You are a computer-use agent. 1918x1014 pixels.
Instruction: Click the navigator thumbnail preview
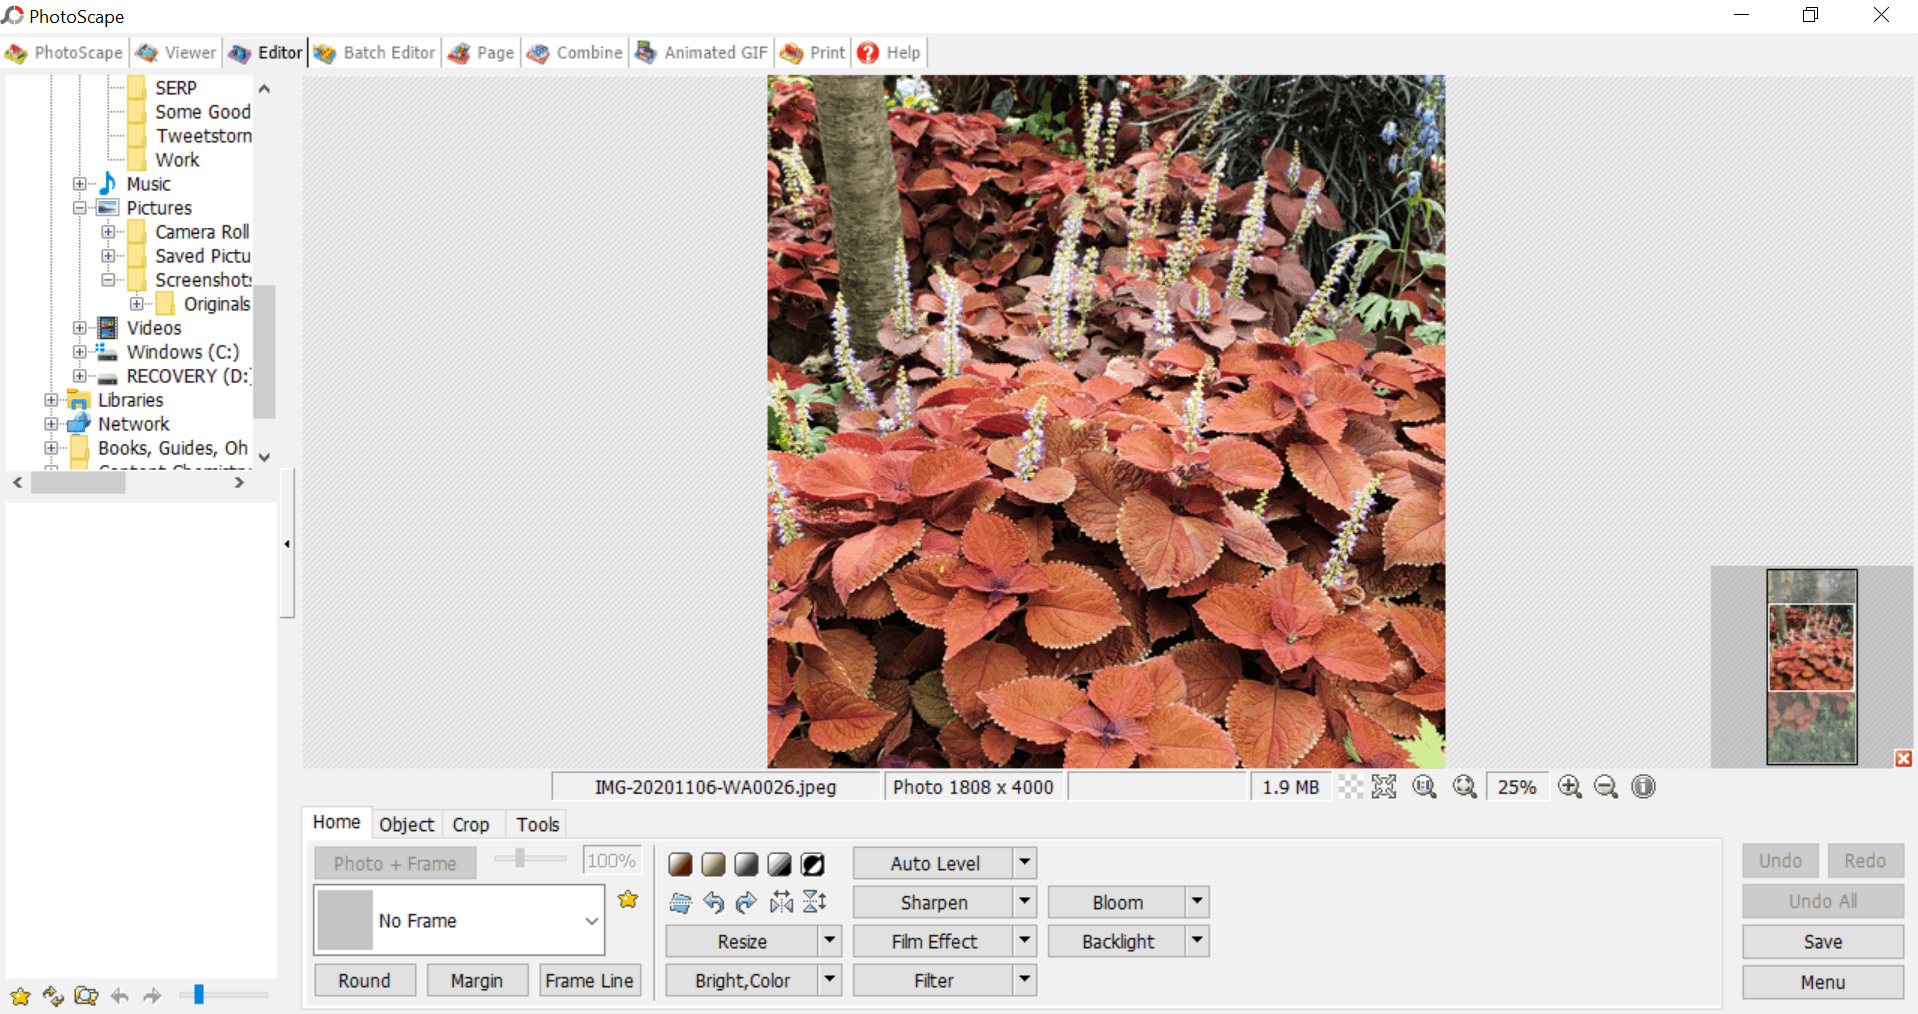click(x=1811, y=667)
